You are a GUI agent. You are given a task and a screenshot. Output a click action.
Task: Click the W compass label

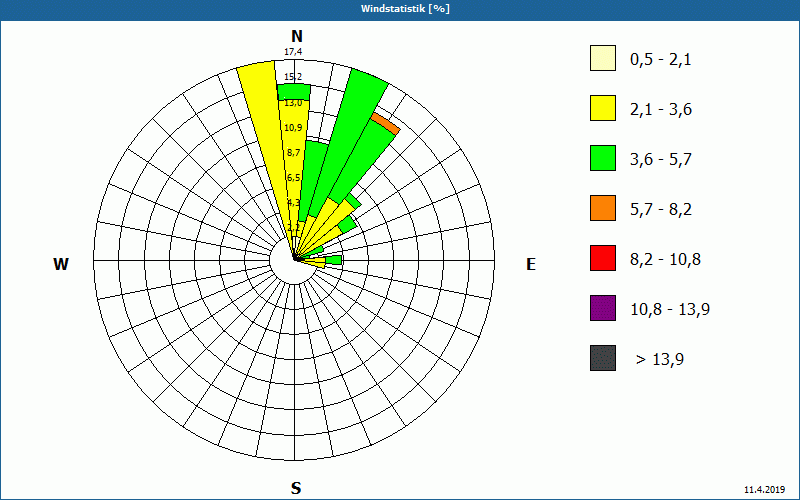point(61,264)
